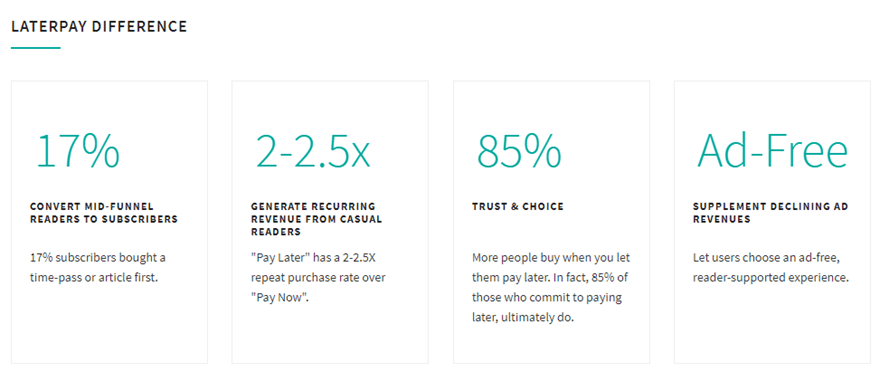Click 'Generate Recurring Revenue from Casual Readers' title
The image size is (880, 391).
point(317,219)
